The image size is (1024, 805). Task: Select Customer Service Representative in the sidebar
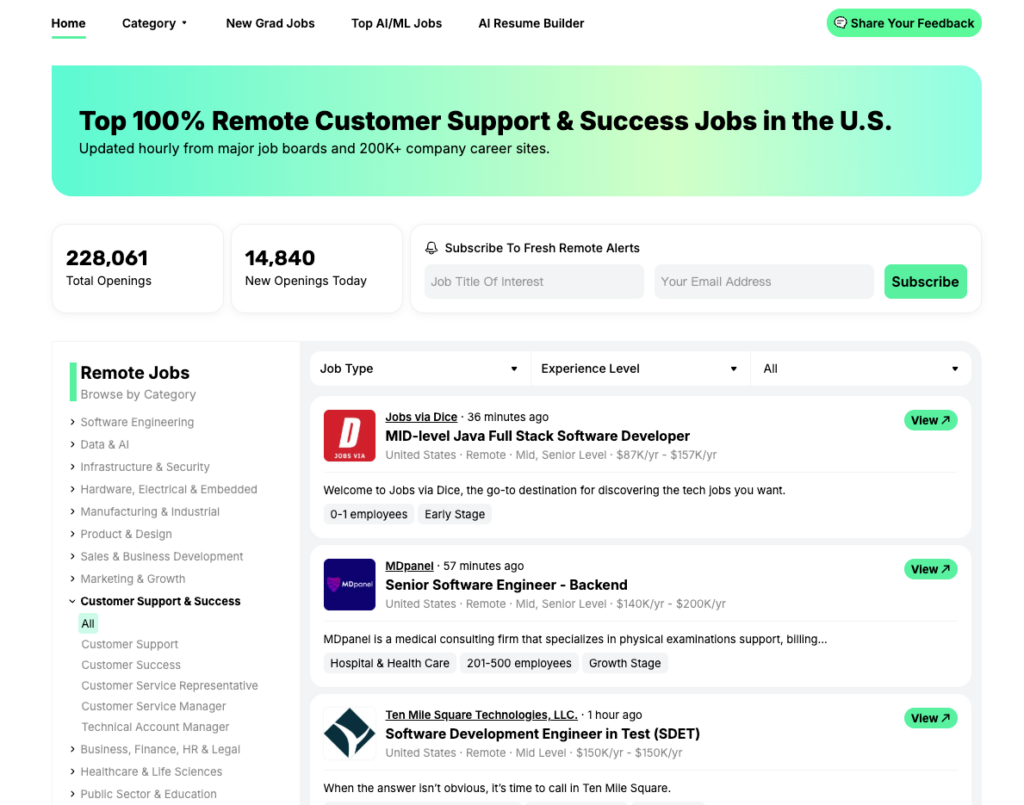pyautogui.click(x=169, y=685)
